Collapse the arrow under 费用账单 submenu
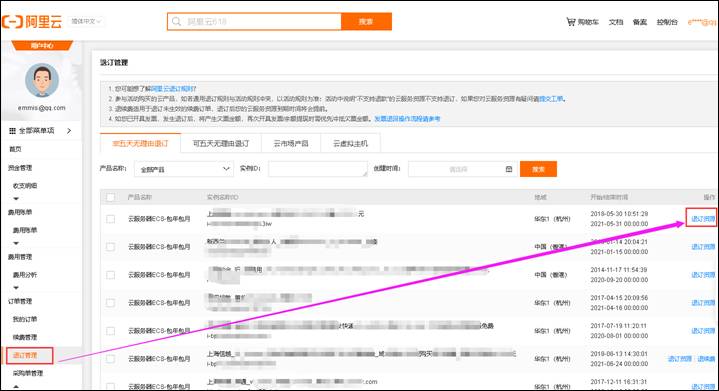Viewport: 719px width, 391px height. pyautogui.click(x=16, y=243)
